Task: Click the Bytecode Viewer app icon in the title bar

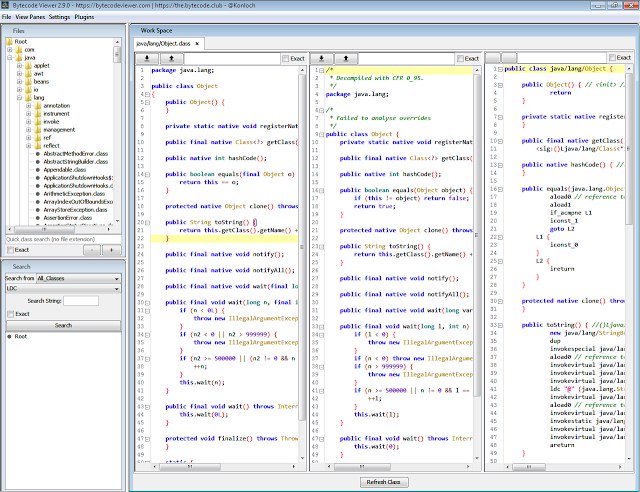Action: (x=5, y=5)
